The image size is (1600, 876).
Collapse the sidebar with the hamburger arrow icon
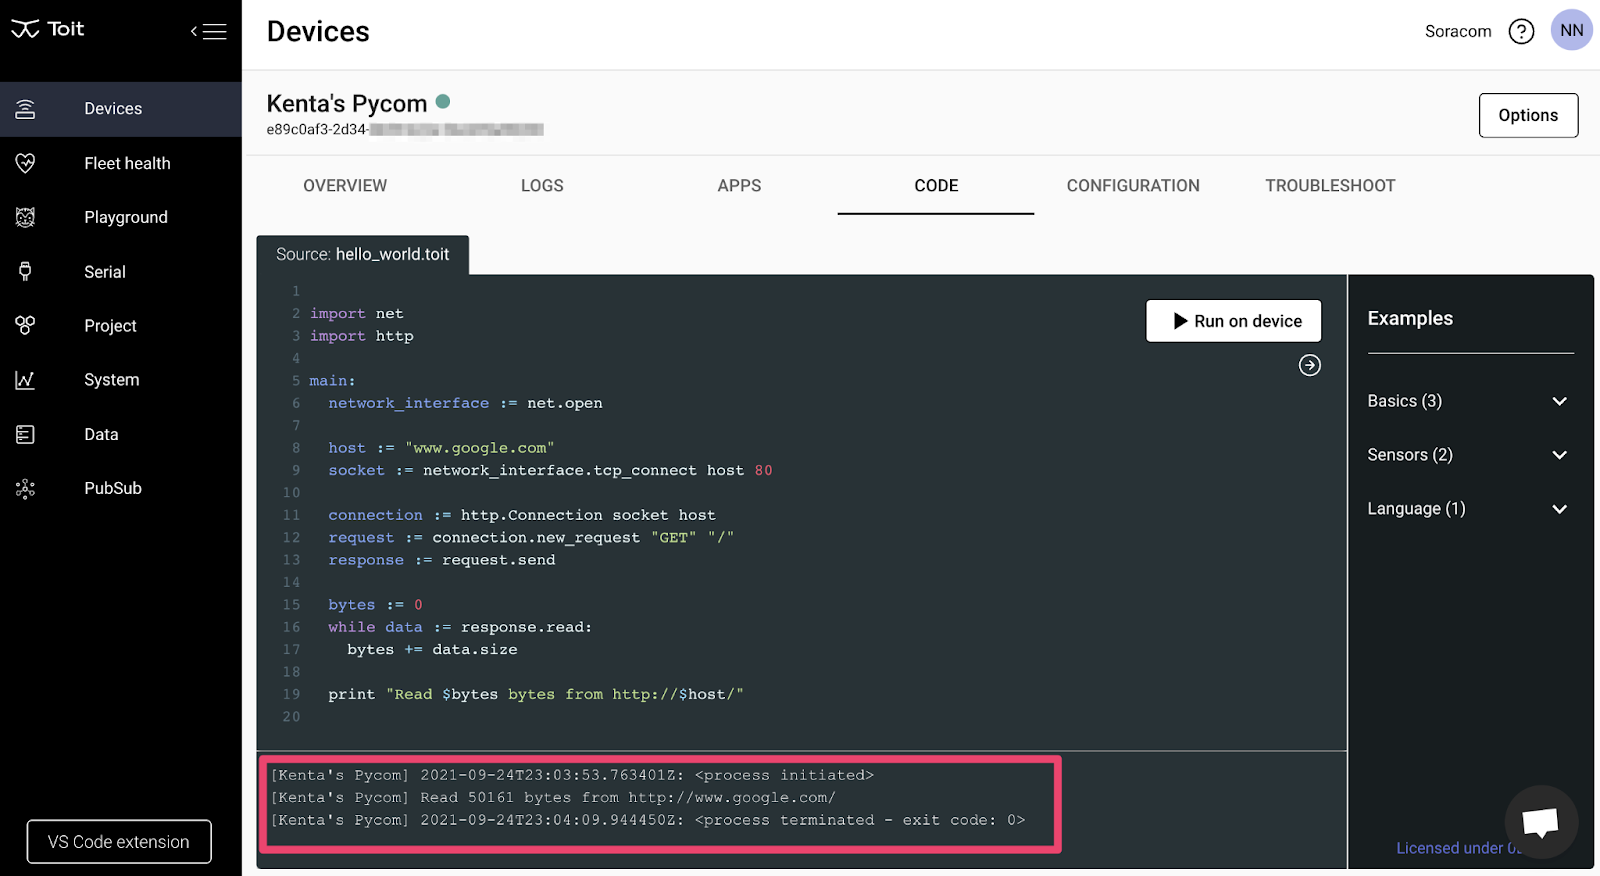209,32
